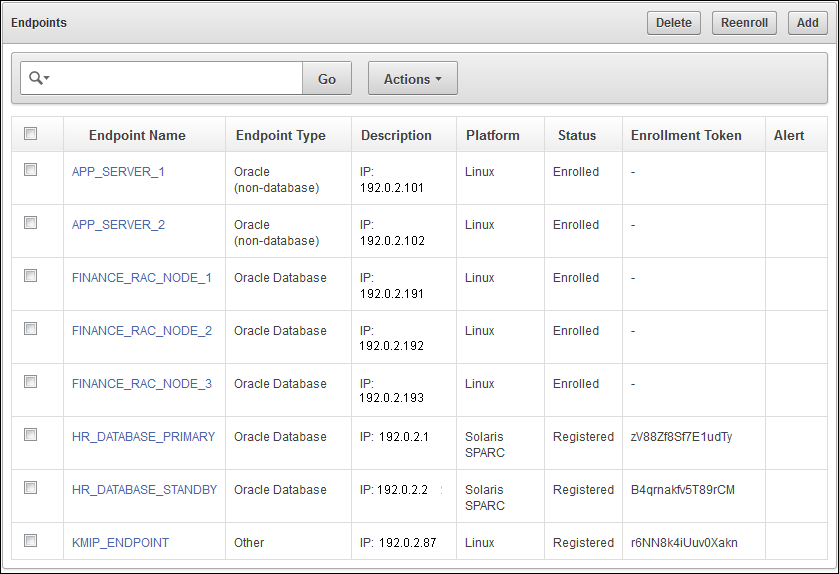Click description IP: 192.0.2.1

click(394, 437)
